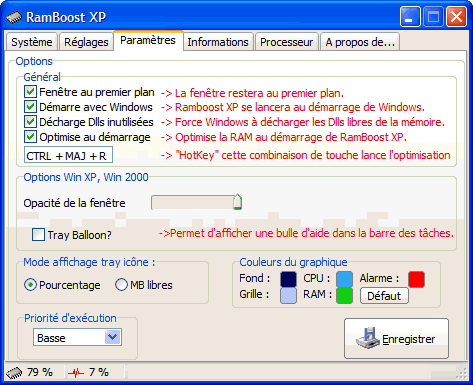Click the RAM chip icon in the status bar
This screenshot has width=473, height=385.
click(x=14, y=372)
